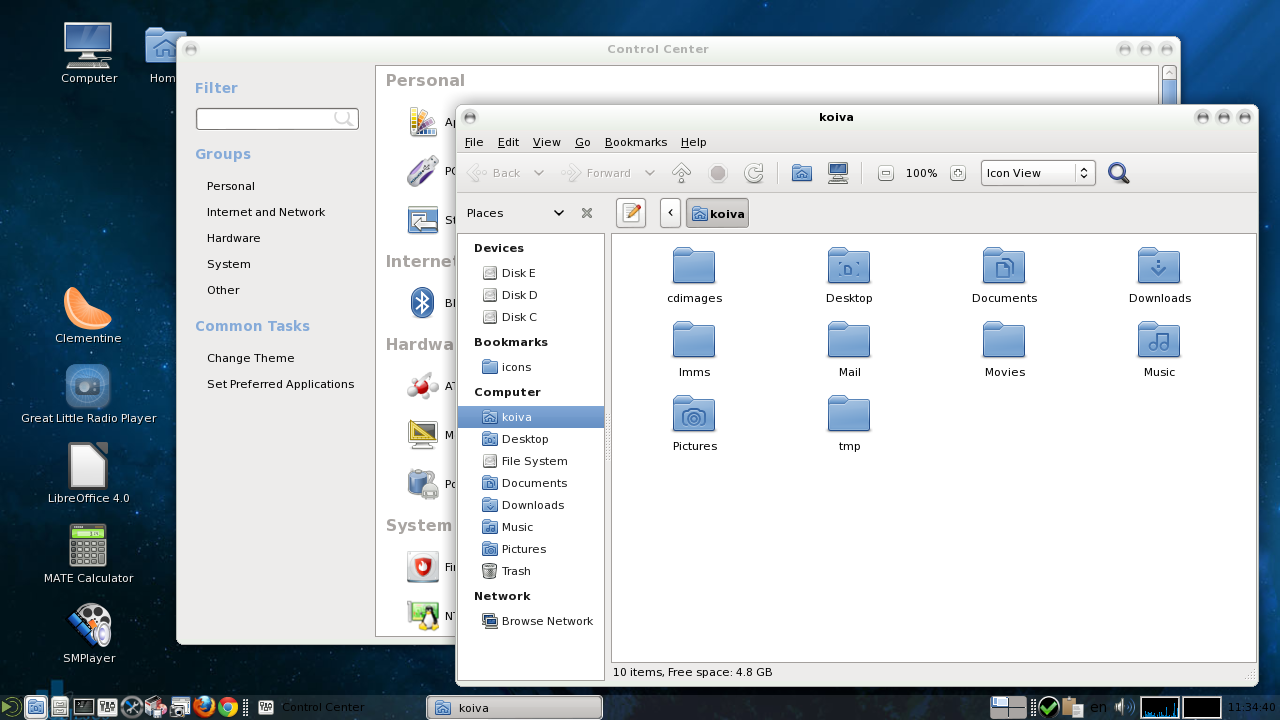The image size is (1280, 720).
Task: Zoom out with the minus button
Action: coord(885,173)
